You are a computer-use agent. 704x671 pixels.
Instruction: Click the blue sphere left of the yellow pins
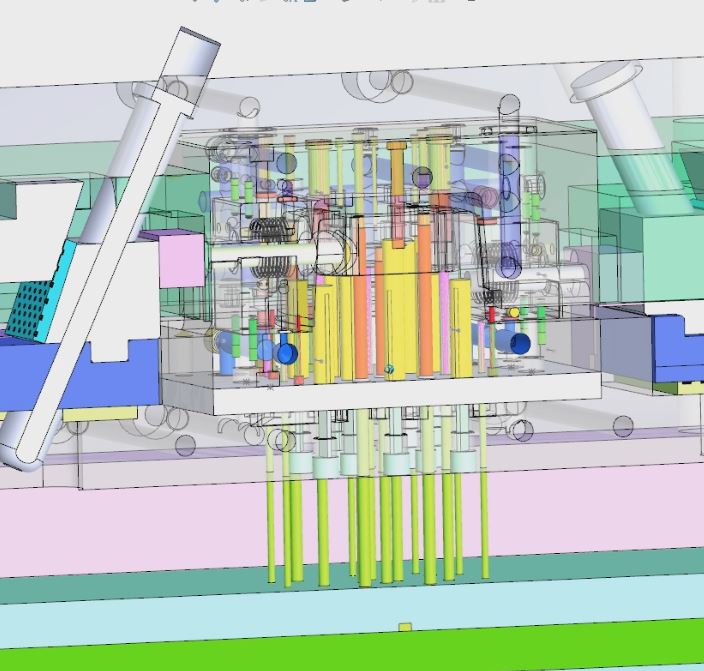pyautogui.click(x=287, y=354)
